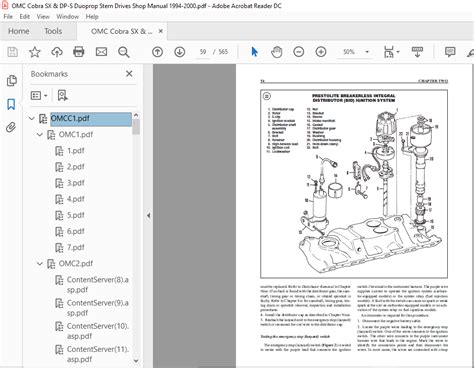474x368 pixels.
Task: Open ContentServer(9).asp.pdf bookmark
Action: [98, 308]
